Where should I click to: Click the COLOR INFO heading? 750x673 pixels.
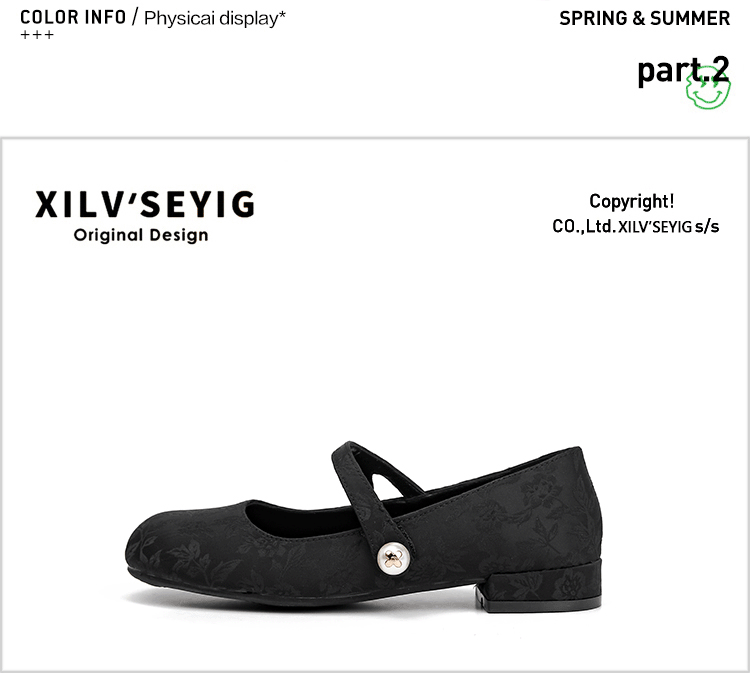tap(73, 18)
